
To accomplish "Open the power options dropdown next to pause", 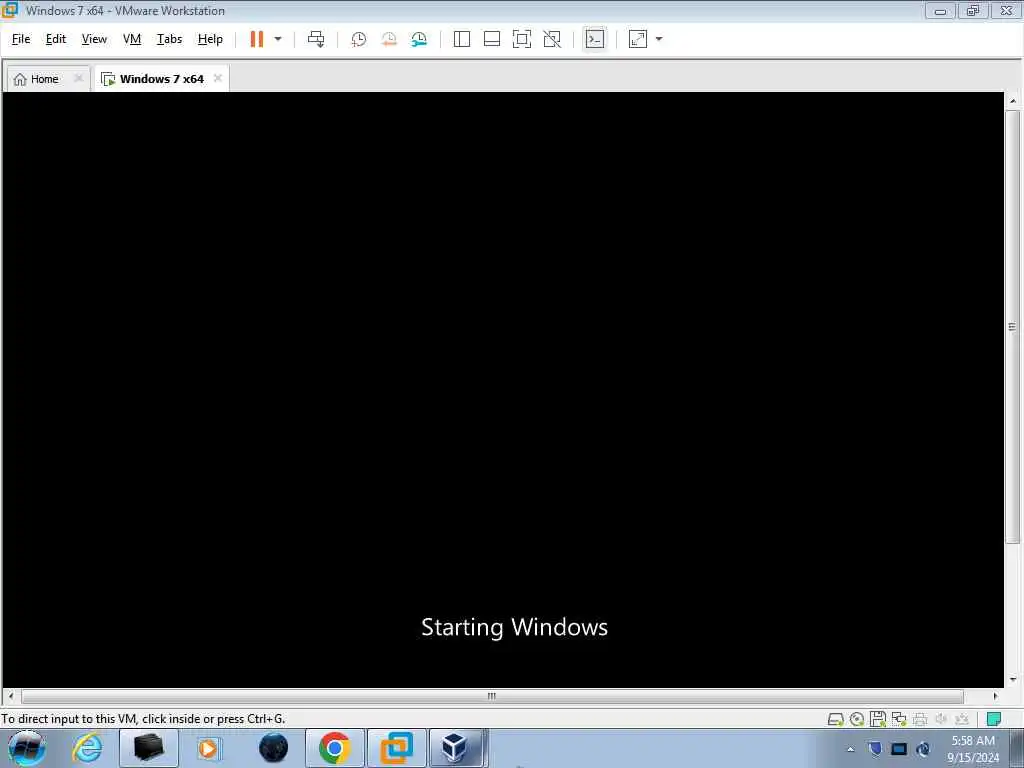I will [x=278, y=39].
